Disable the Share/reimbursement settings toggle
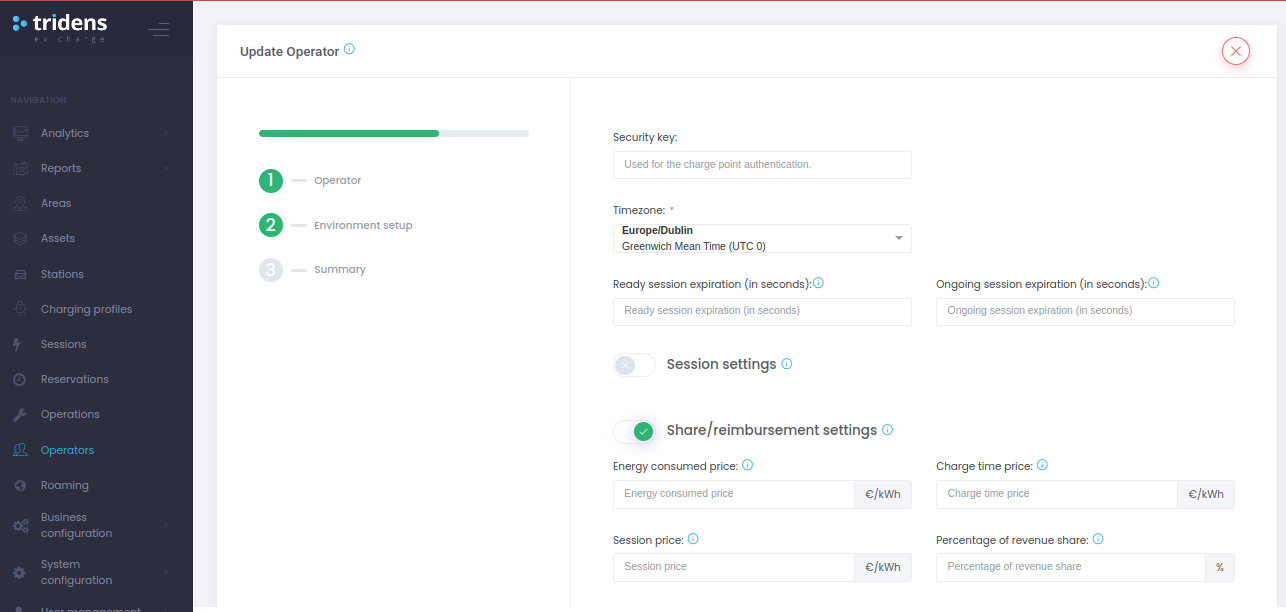 (634, 431)
